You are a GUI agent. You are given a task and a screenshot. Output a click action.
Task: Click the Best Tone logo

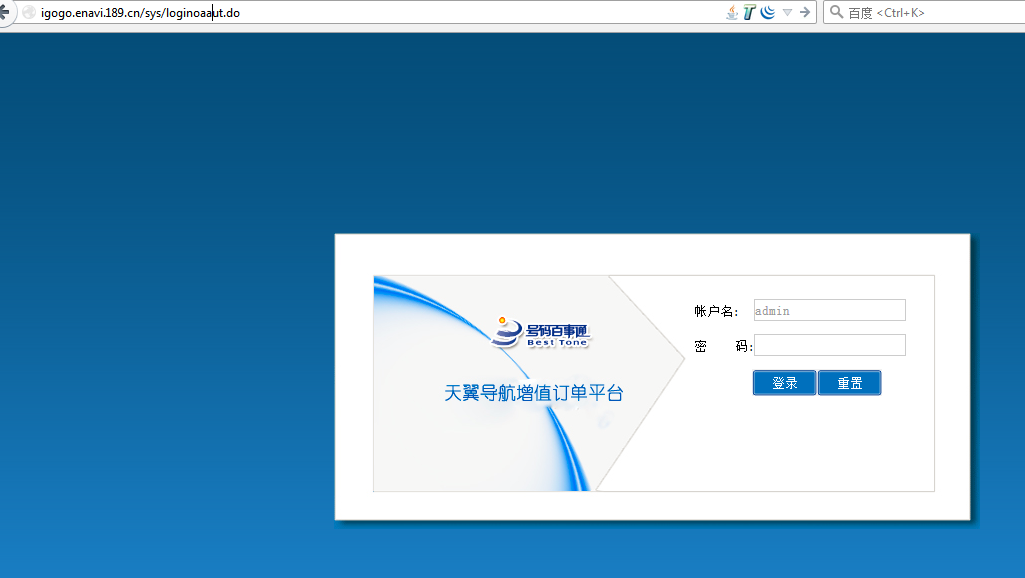(x=540, y=333)
